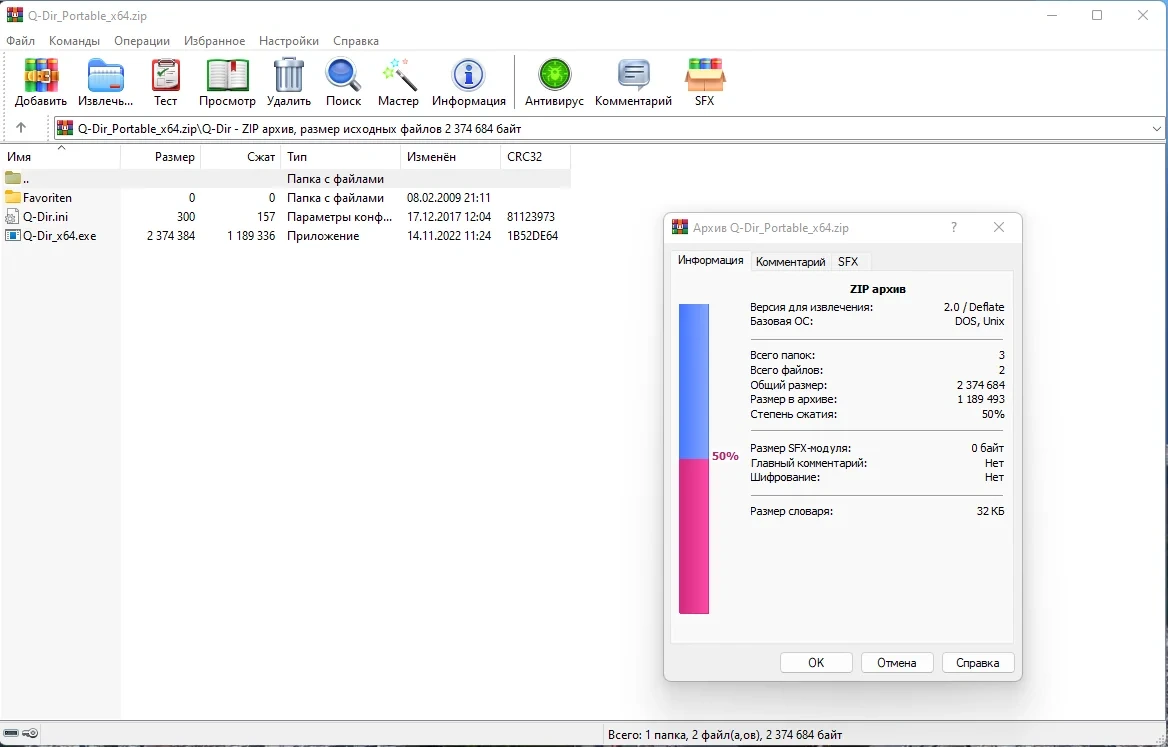Open the Избранное menu
Image resolution: width=1168 pixels, height=747 pixels.
(x=215, y=41)
